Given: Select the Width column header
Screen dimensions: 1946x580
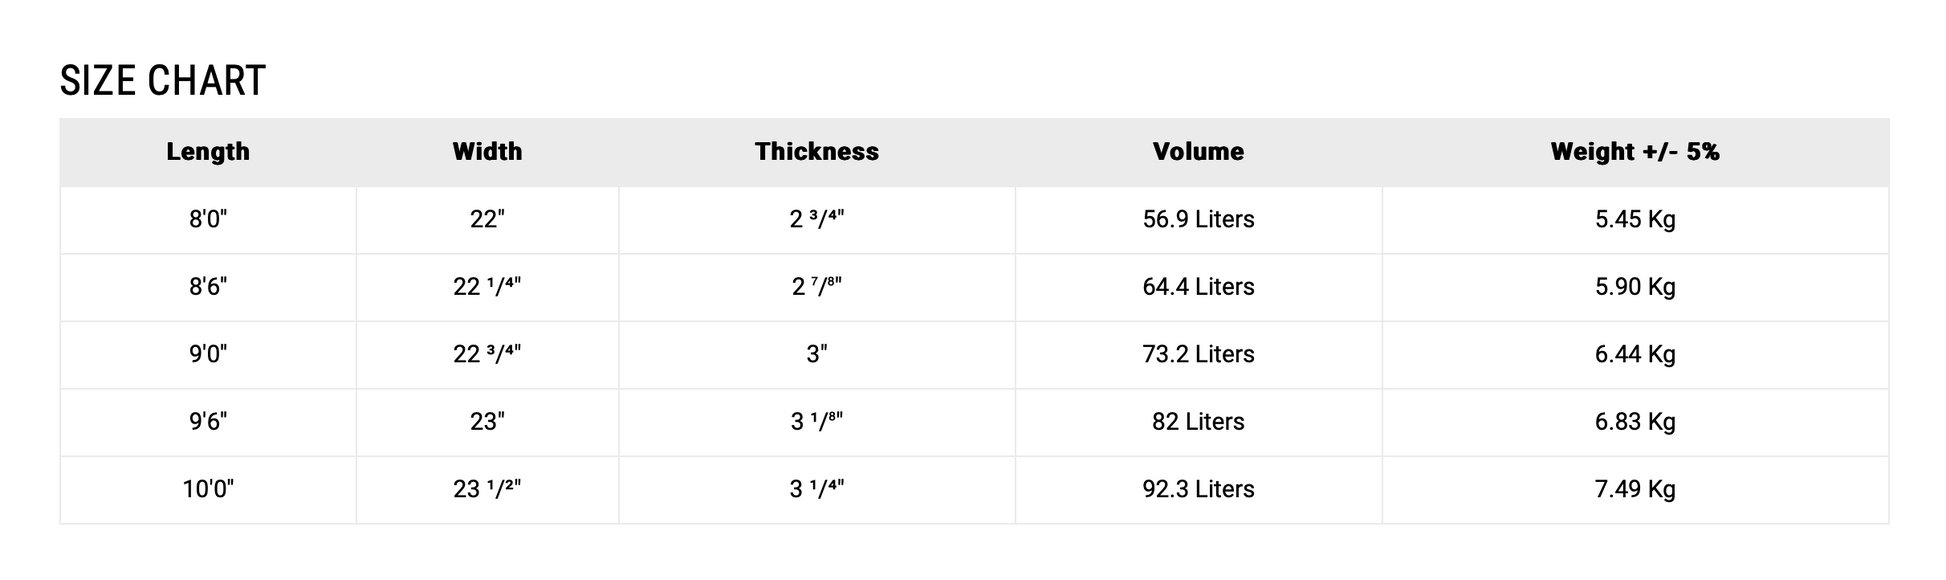Looking at the screenshot, I should [x=487, y=152].
